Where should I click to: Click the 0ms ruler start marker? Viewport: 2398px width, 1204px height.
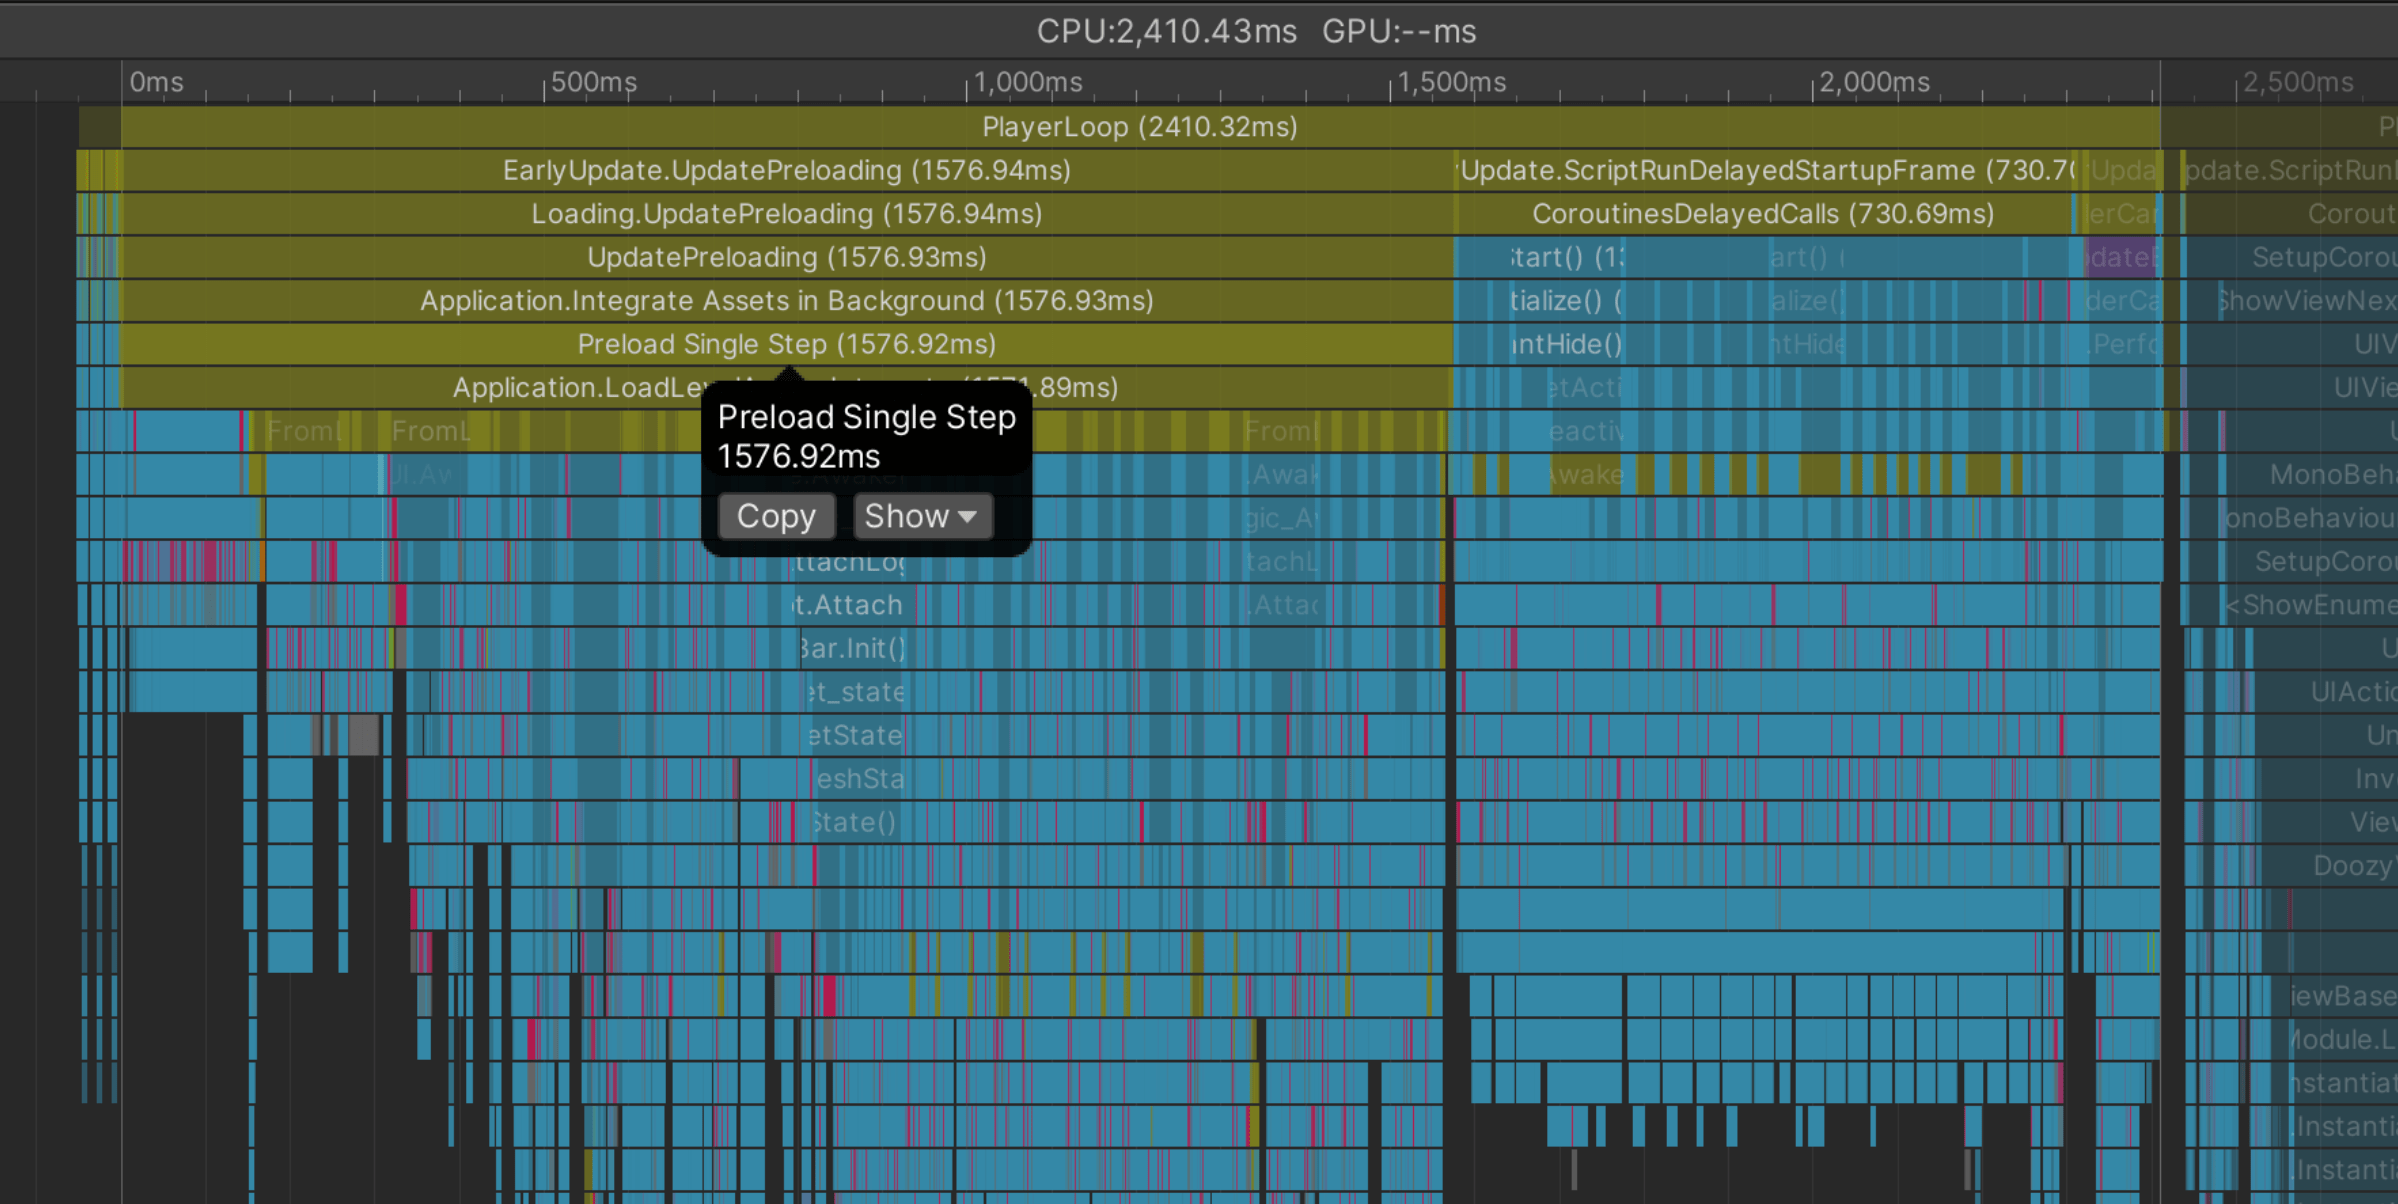coord(156,82)
